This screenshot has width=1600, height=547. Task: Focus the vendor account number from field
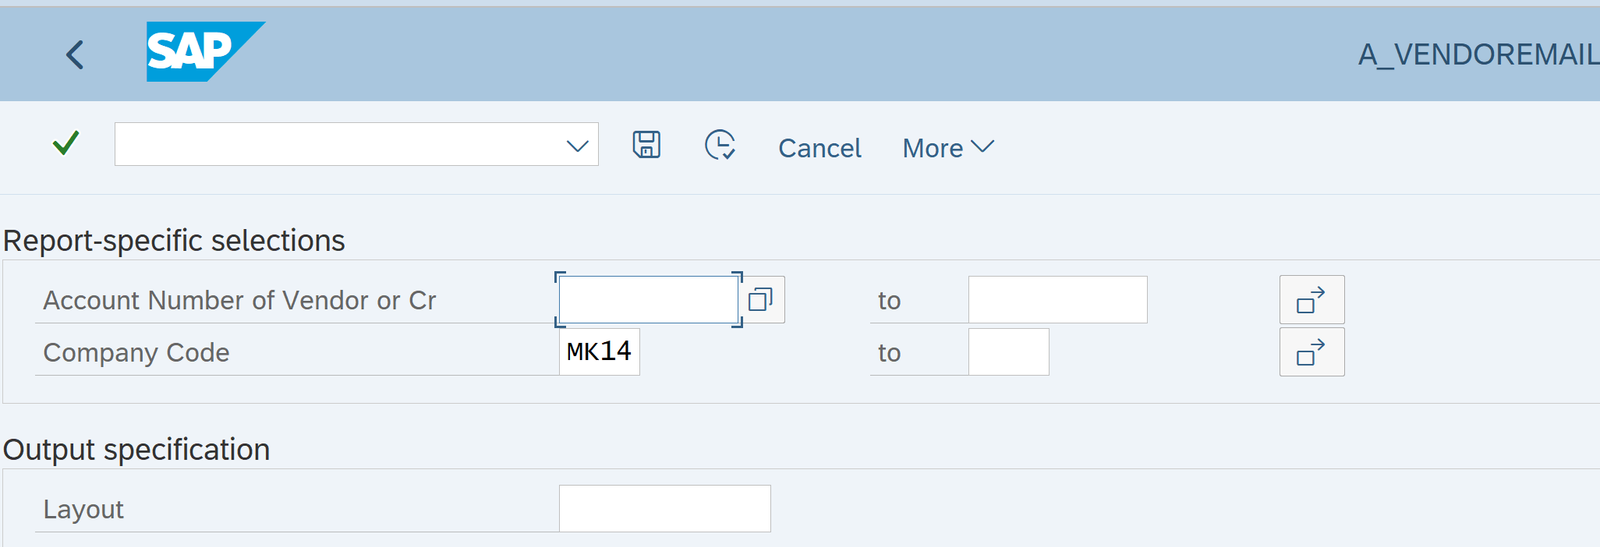[x=648, y=300]
